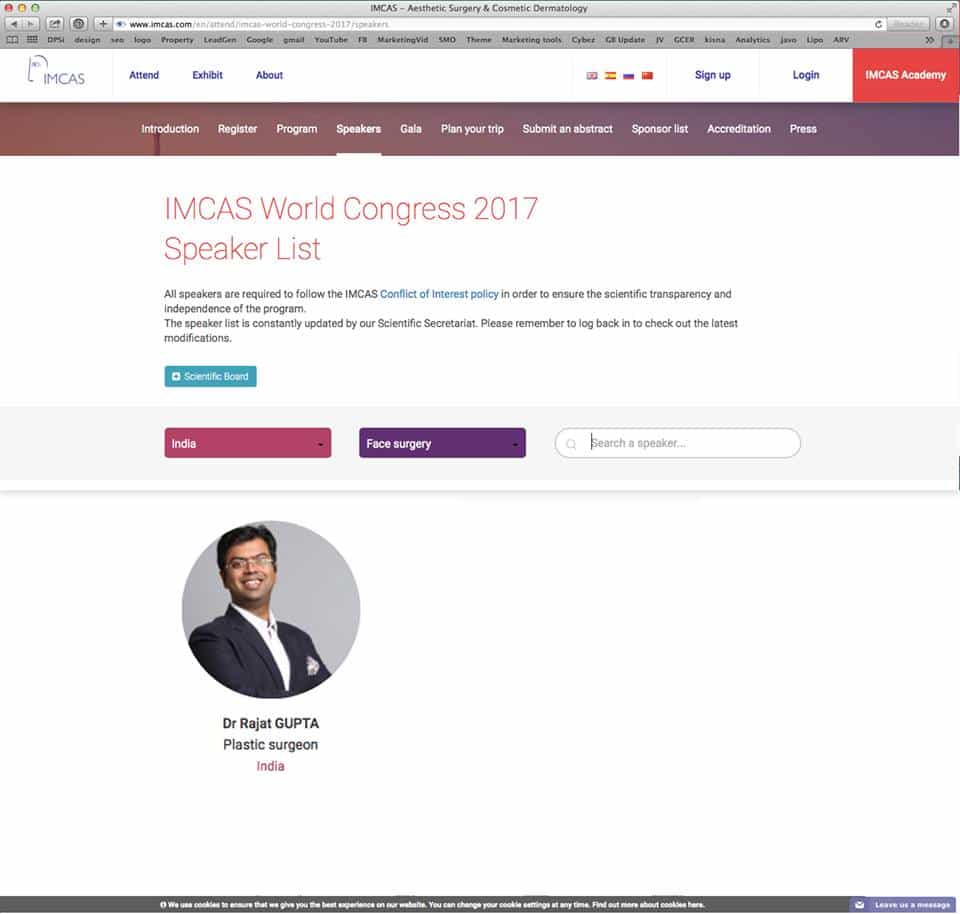Choose the Russian flag language icon
Viewport: 960px width, 914px height.
pos(629,76)
